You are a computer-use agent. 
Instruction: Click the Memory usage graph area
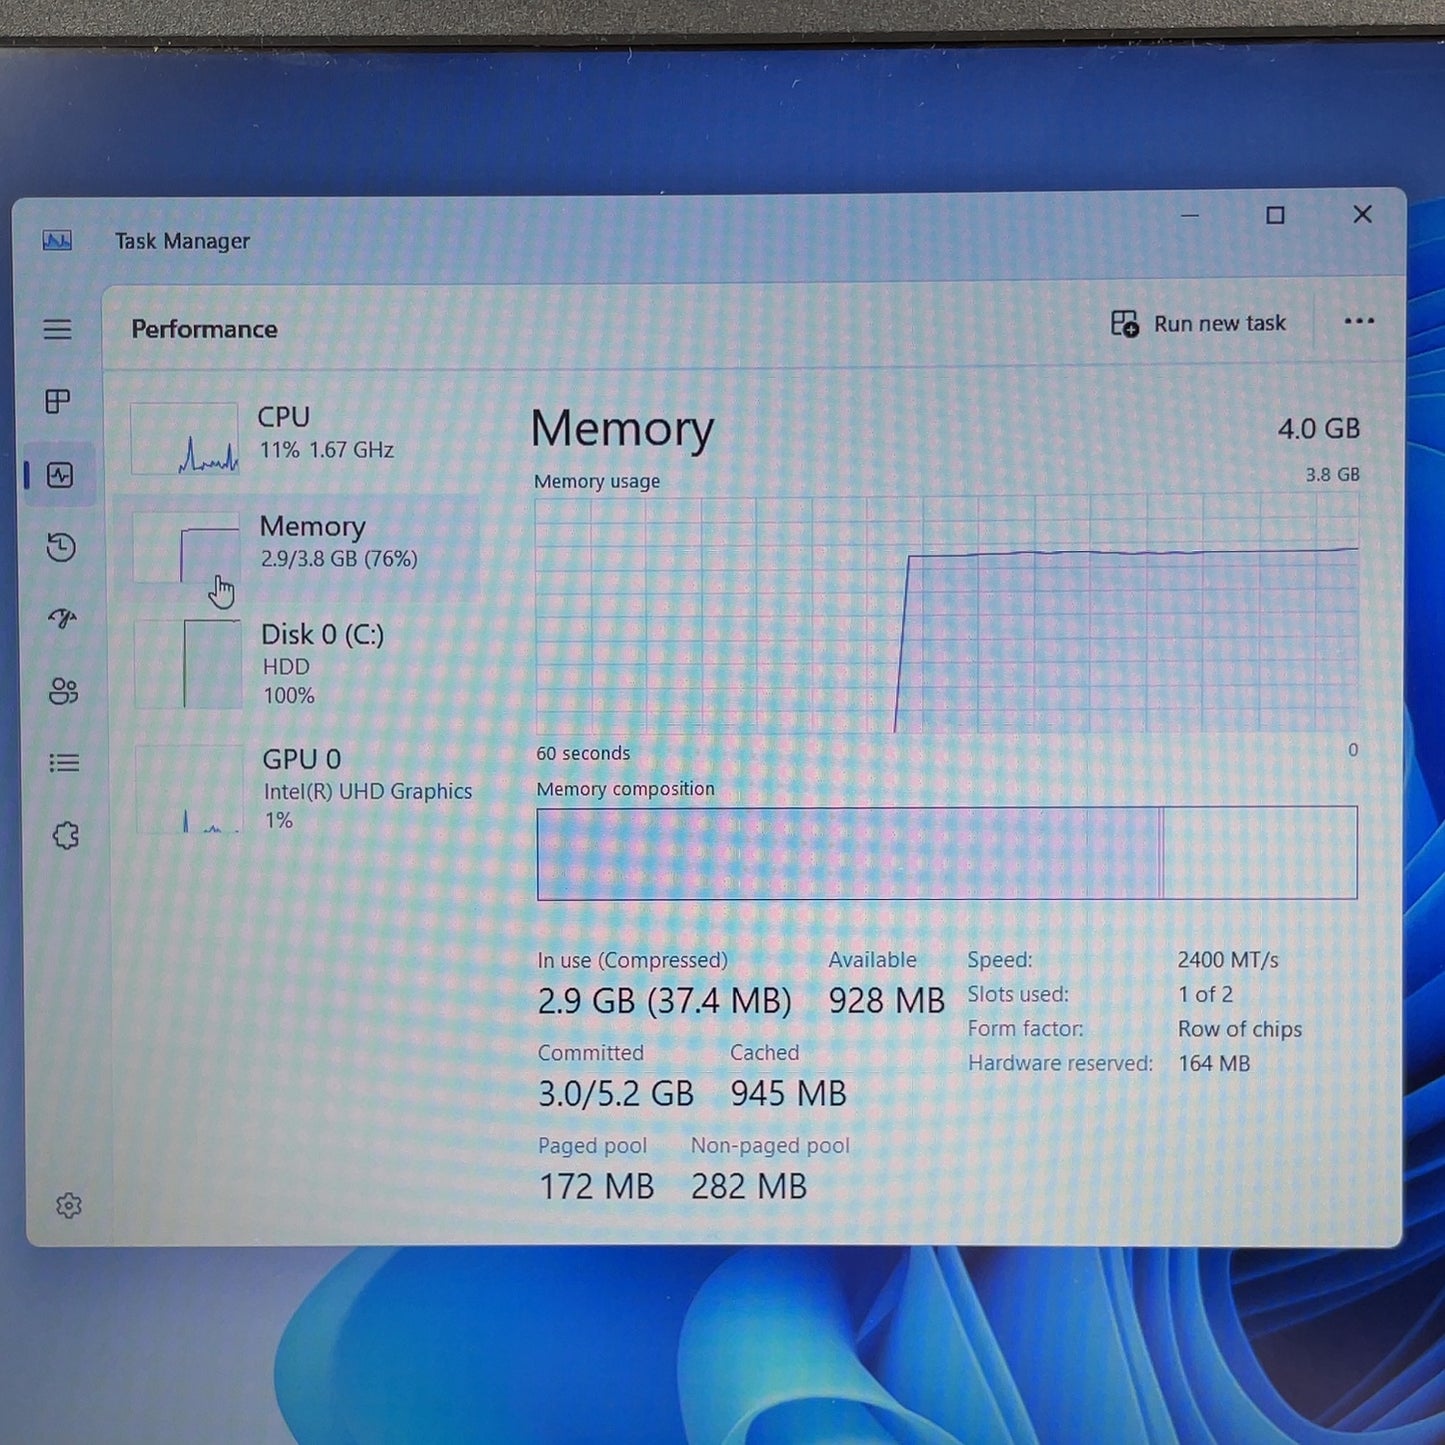click(946, 615)
